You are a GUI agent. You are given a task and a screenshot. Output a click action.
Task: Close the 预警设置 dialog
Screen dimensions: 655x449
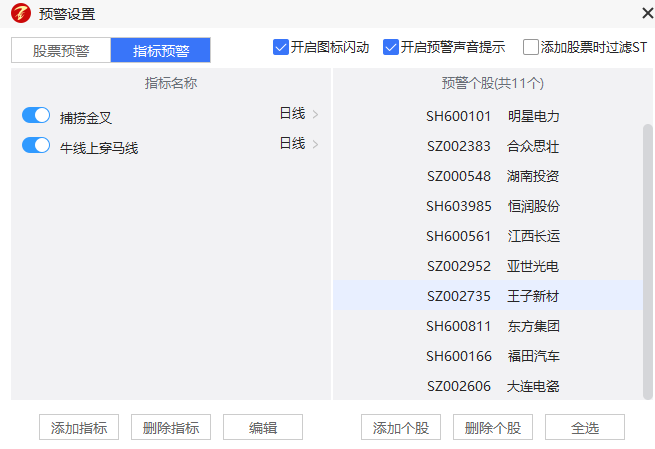coord(647,13)
